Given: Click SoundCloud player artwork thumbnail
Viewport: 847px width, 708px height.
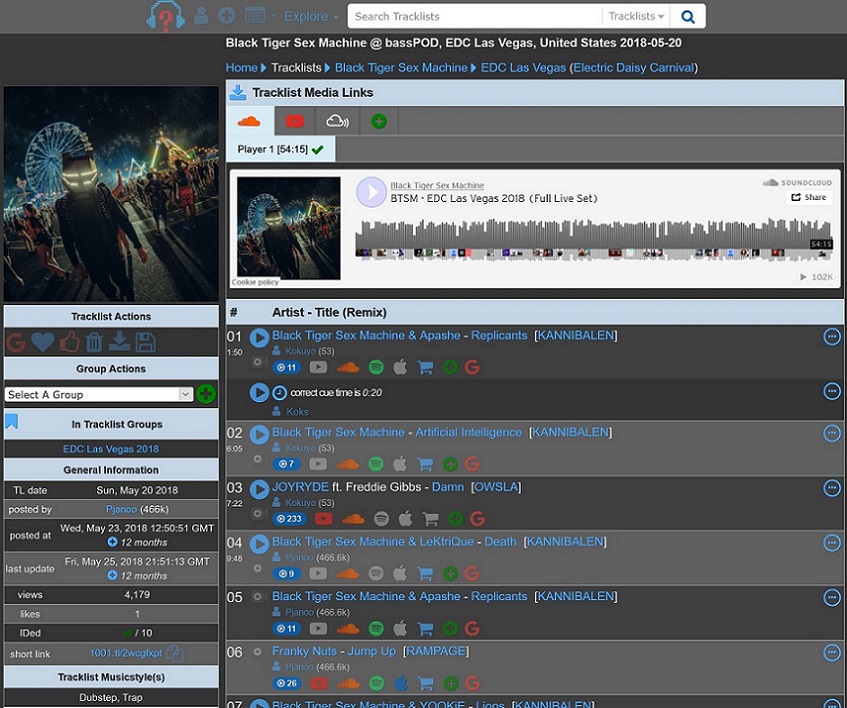Looking at the screenshot, I should [288, 228].
